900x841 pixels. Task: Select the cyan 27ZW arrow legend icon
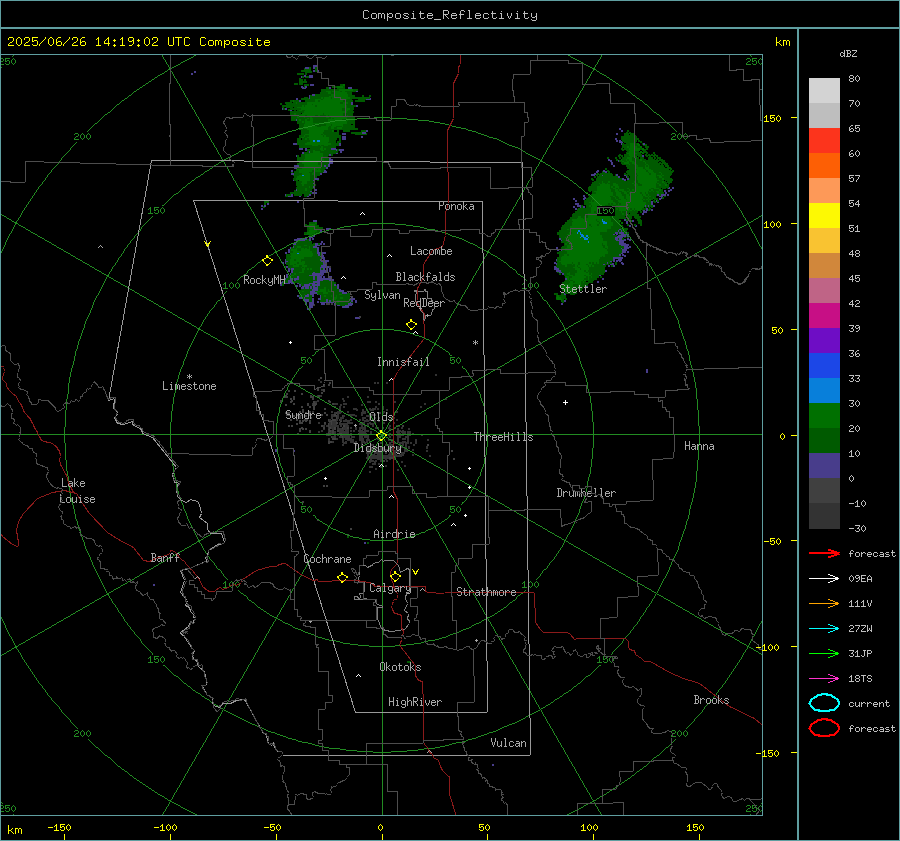click(x=824, y=629)
